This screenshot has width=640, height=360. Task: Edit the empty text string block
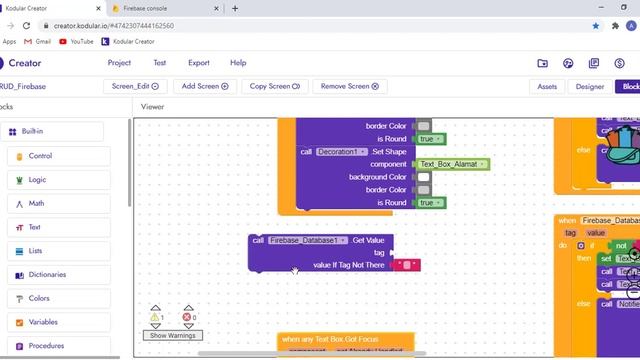click(x=407, y=265)
